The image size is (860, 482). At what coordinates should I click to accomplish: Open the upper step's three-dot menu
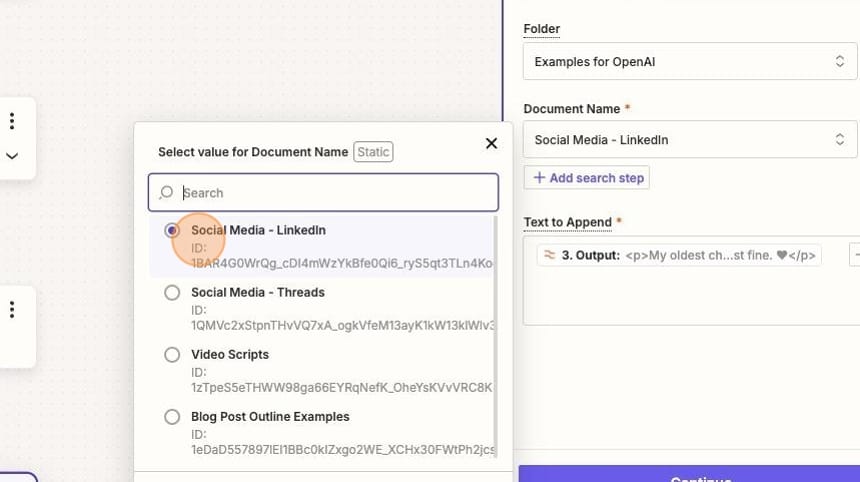coord(12,121)
